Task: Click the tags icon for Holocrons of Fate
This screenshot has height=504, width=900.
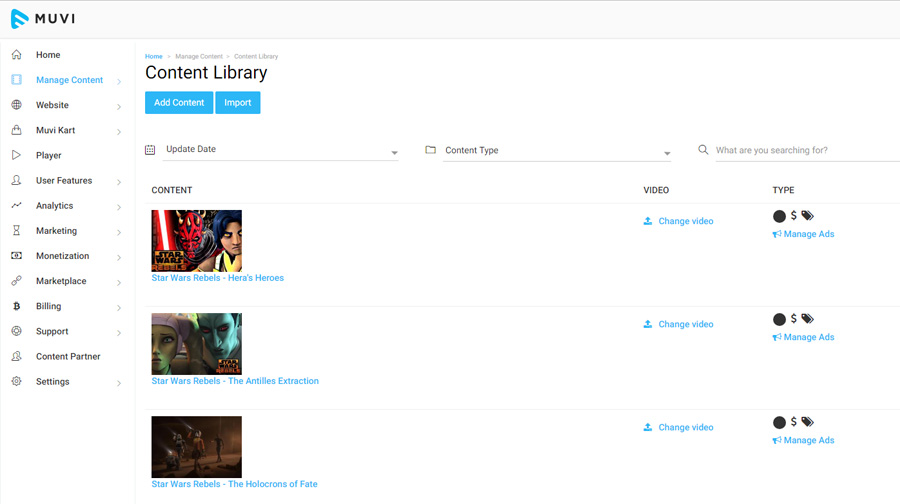Action: tap(808, 422)
